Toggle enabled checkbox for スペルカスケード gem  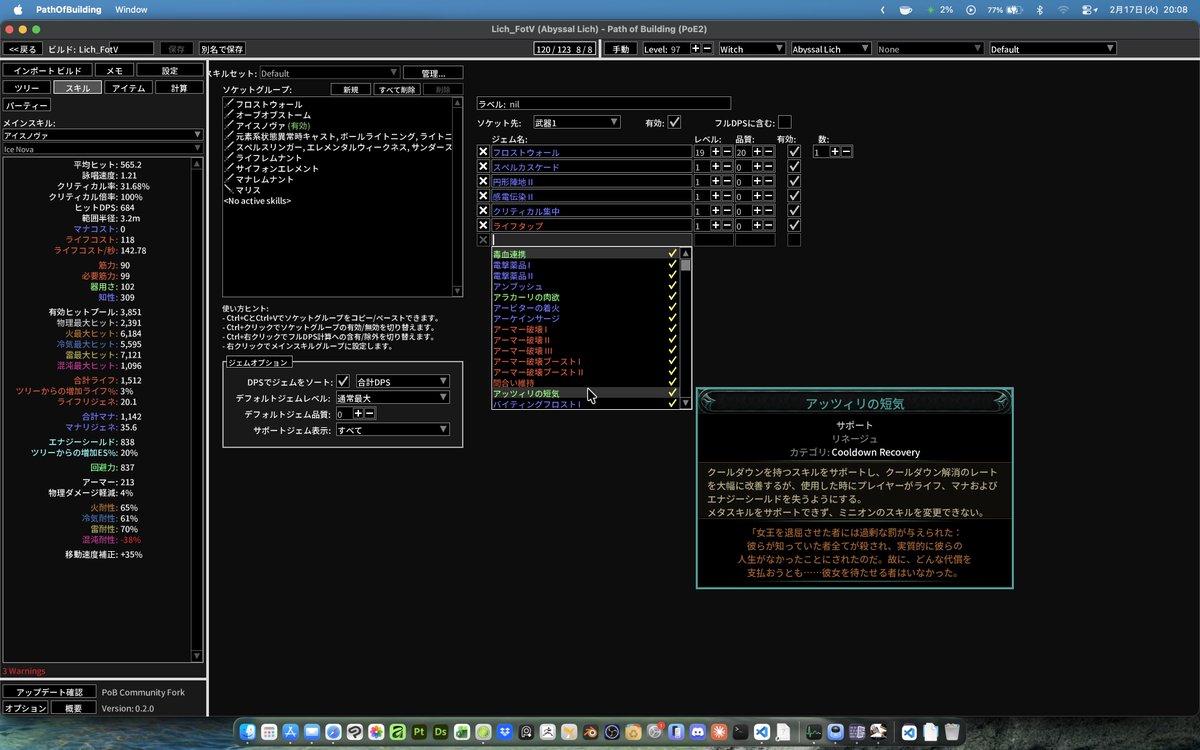click(x=794, y=167)
